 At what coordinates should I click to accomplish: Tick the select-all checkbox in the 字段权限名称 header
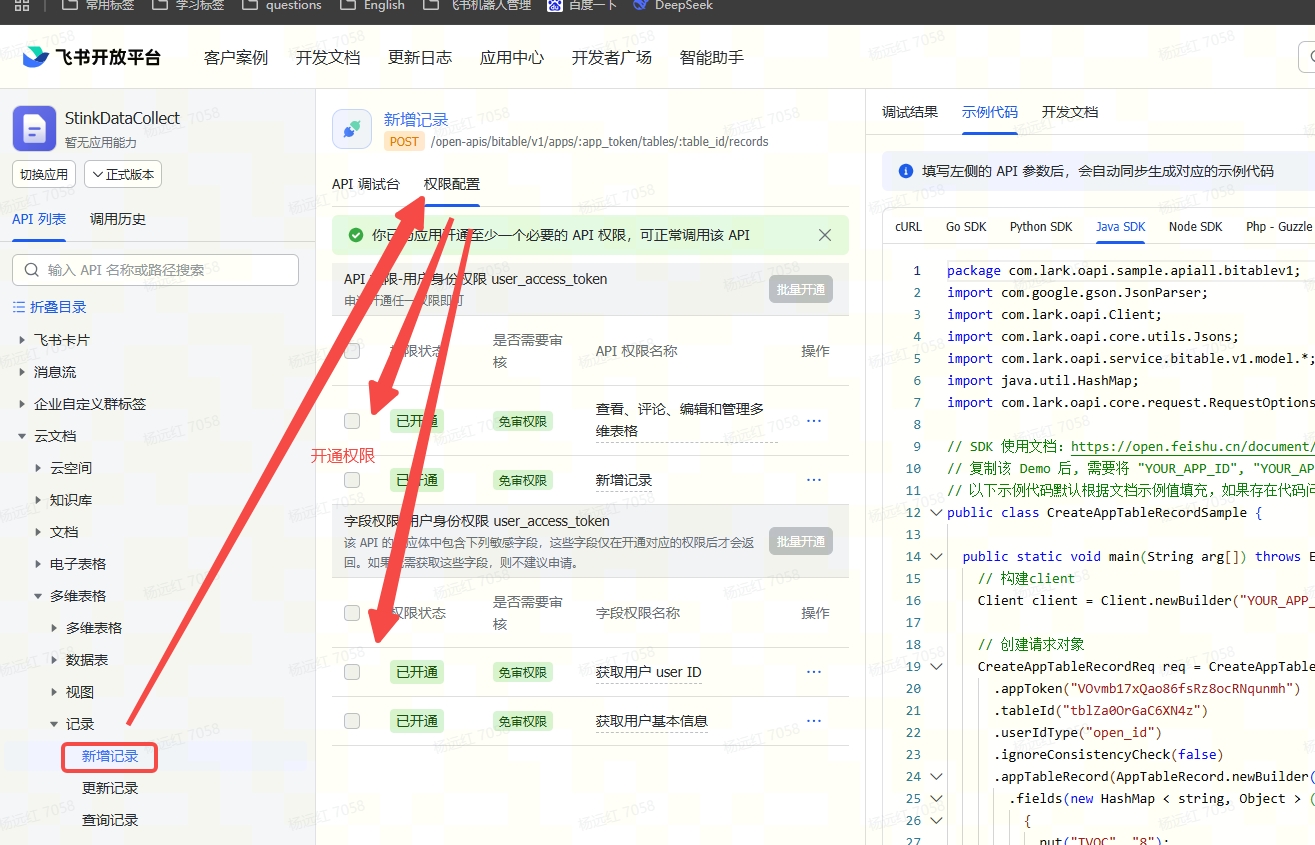click(x=352, y=613)
